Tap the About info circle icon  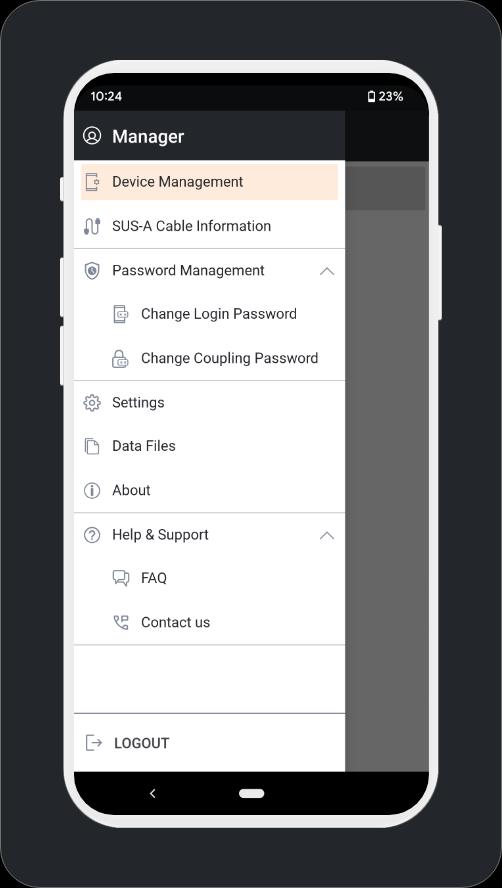pos(92,490)
